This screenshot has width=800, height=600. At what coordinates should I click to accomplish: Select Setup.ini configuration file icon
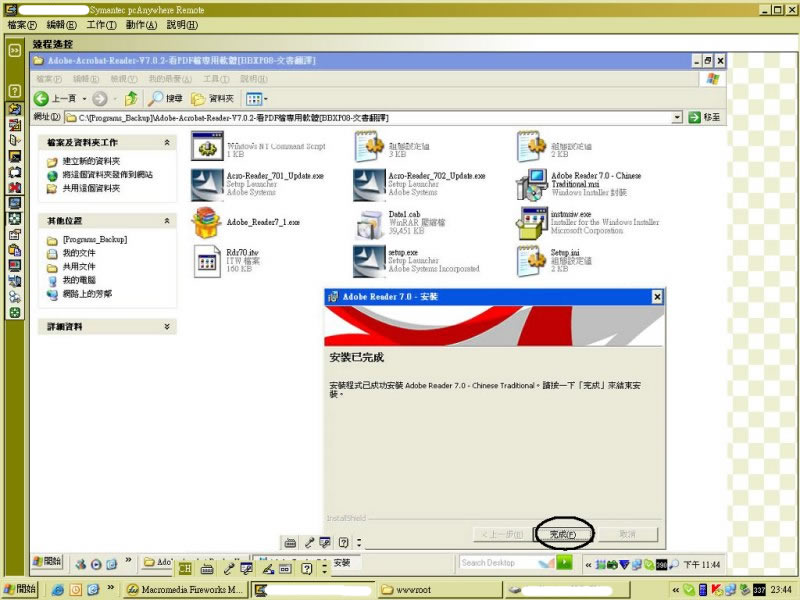tap(529, 261)
